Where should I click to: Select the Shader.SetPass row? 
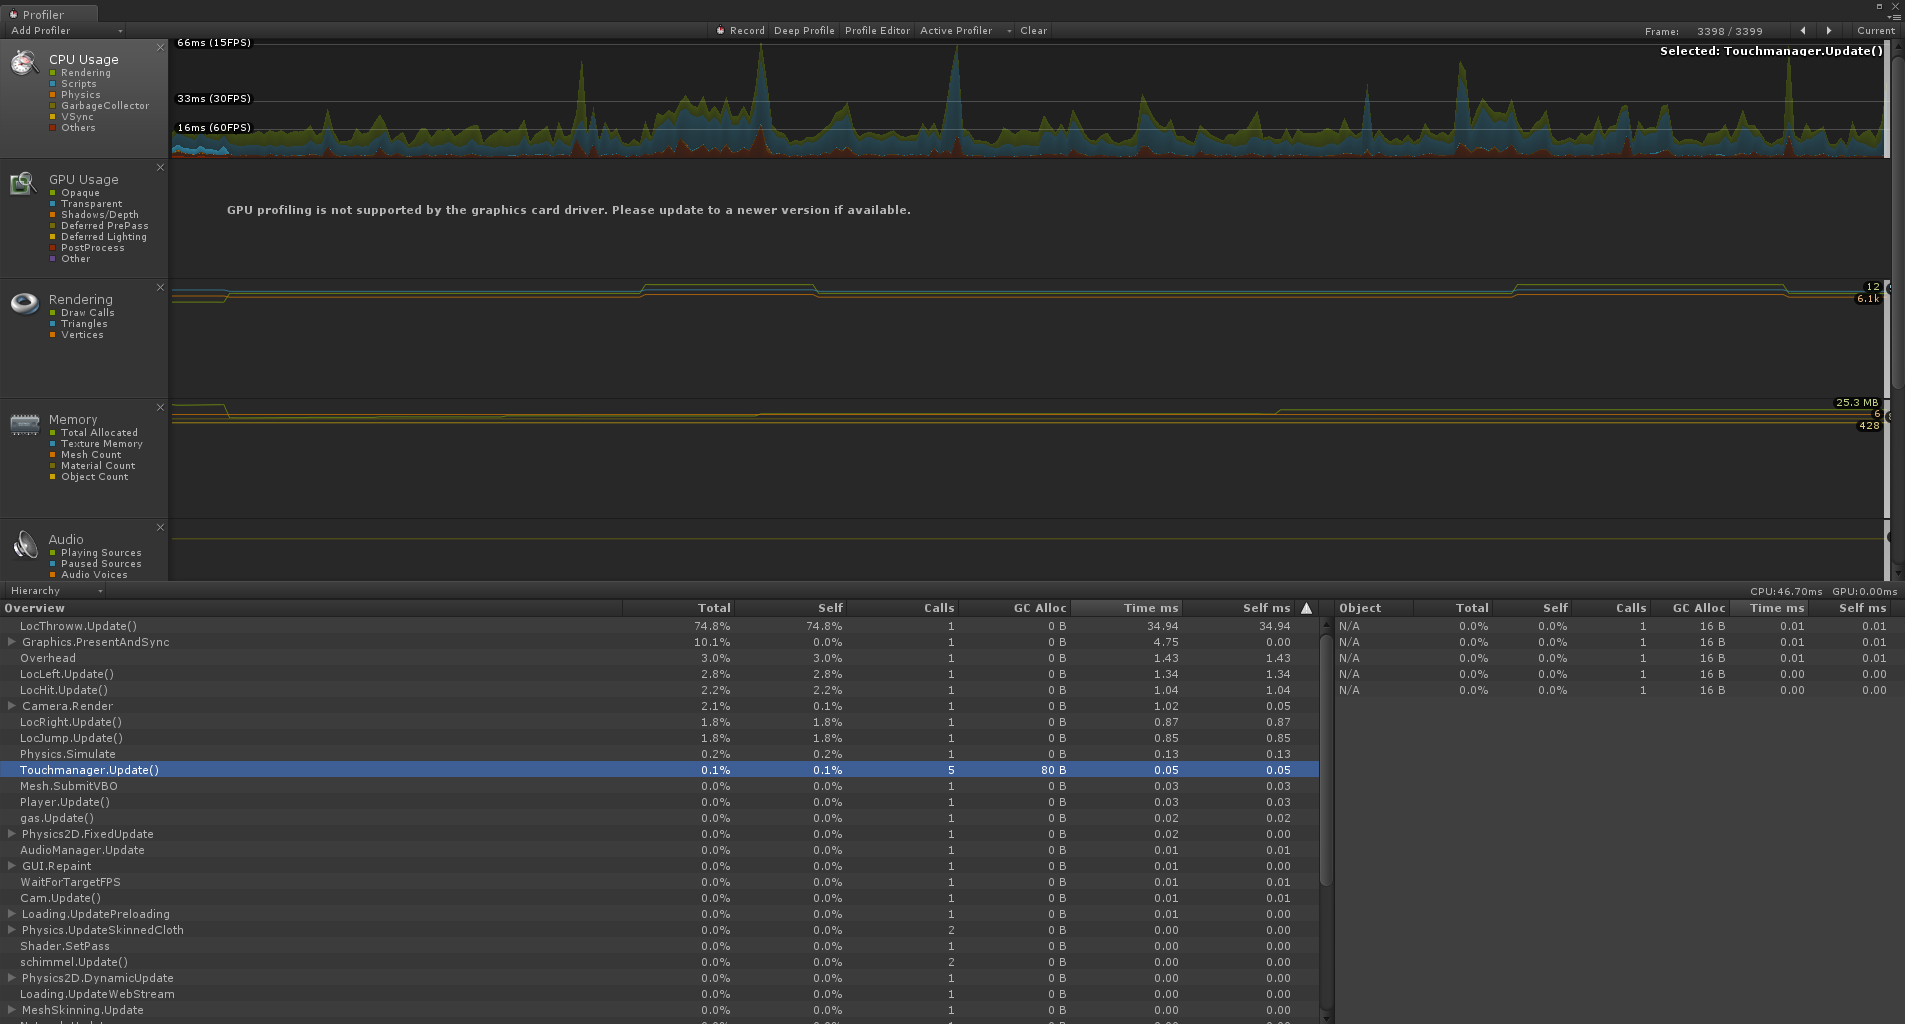coord(659,946)
